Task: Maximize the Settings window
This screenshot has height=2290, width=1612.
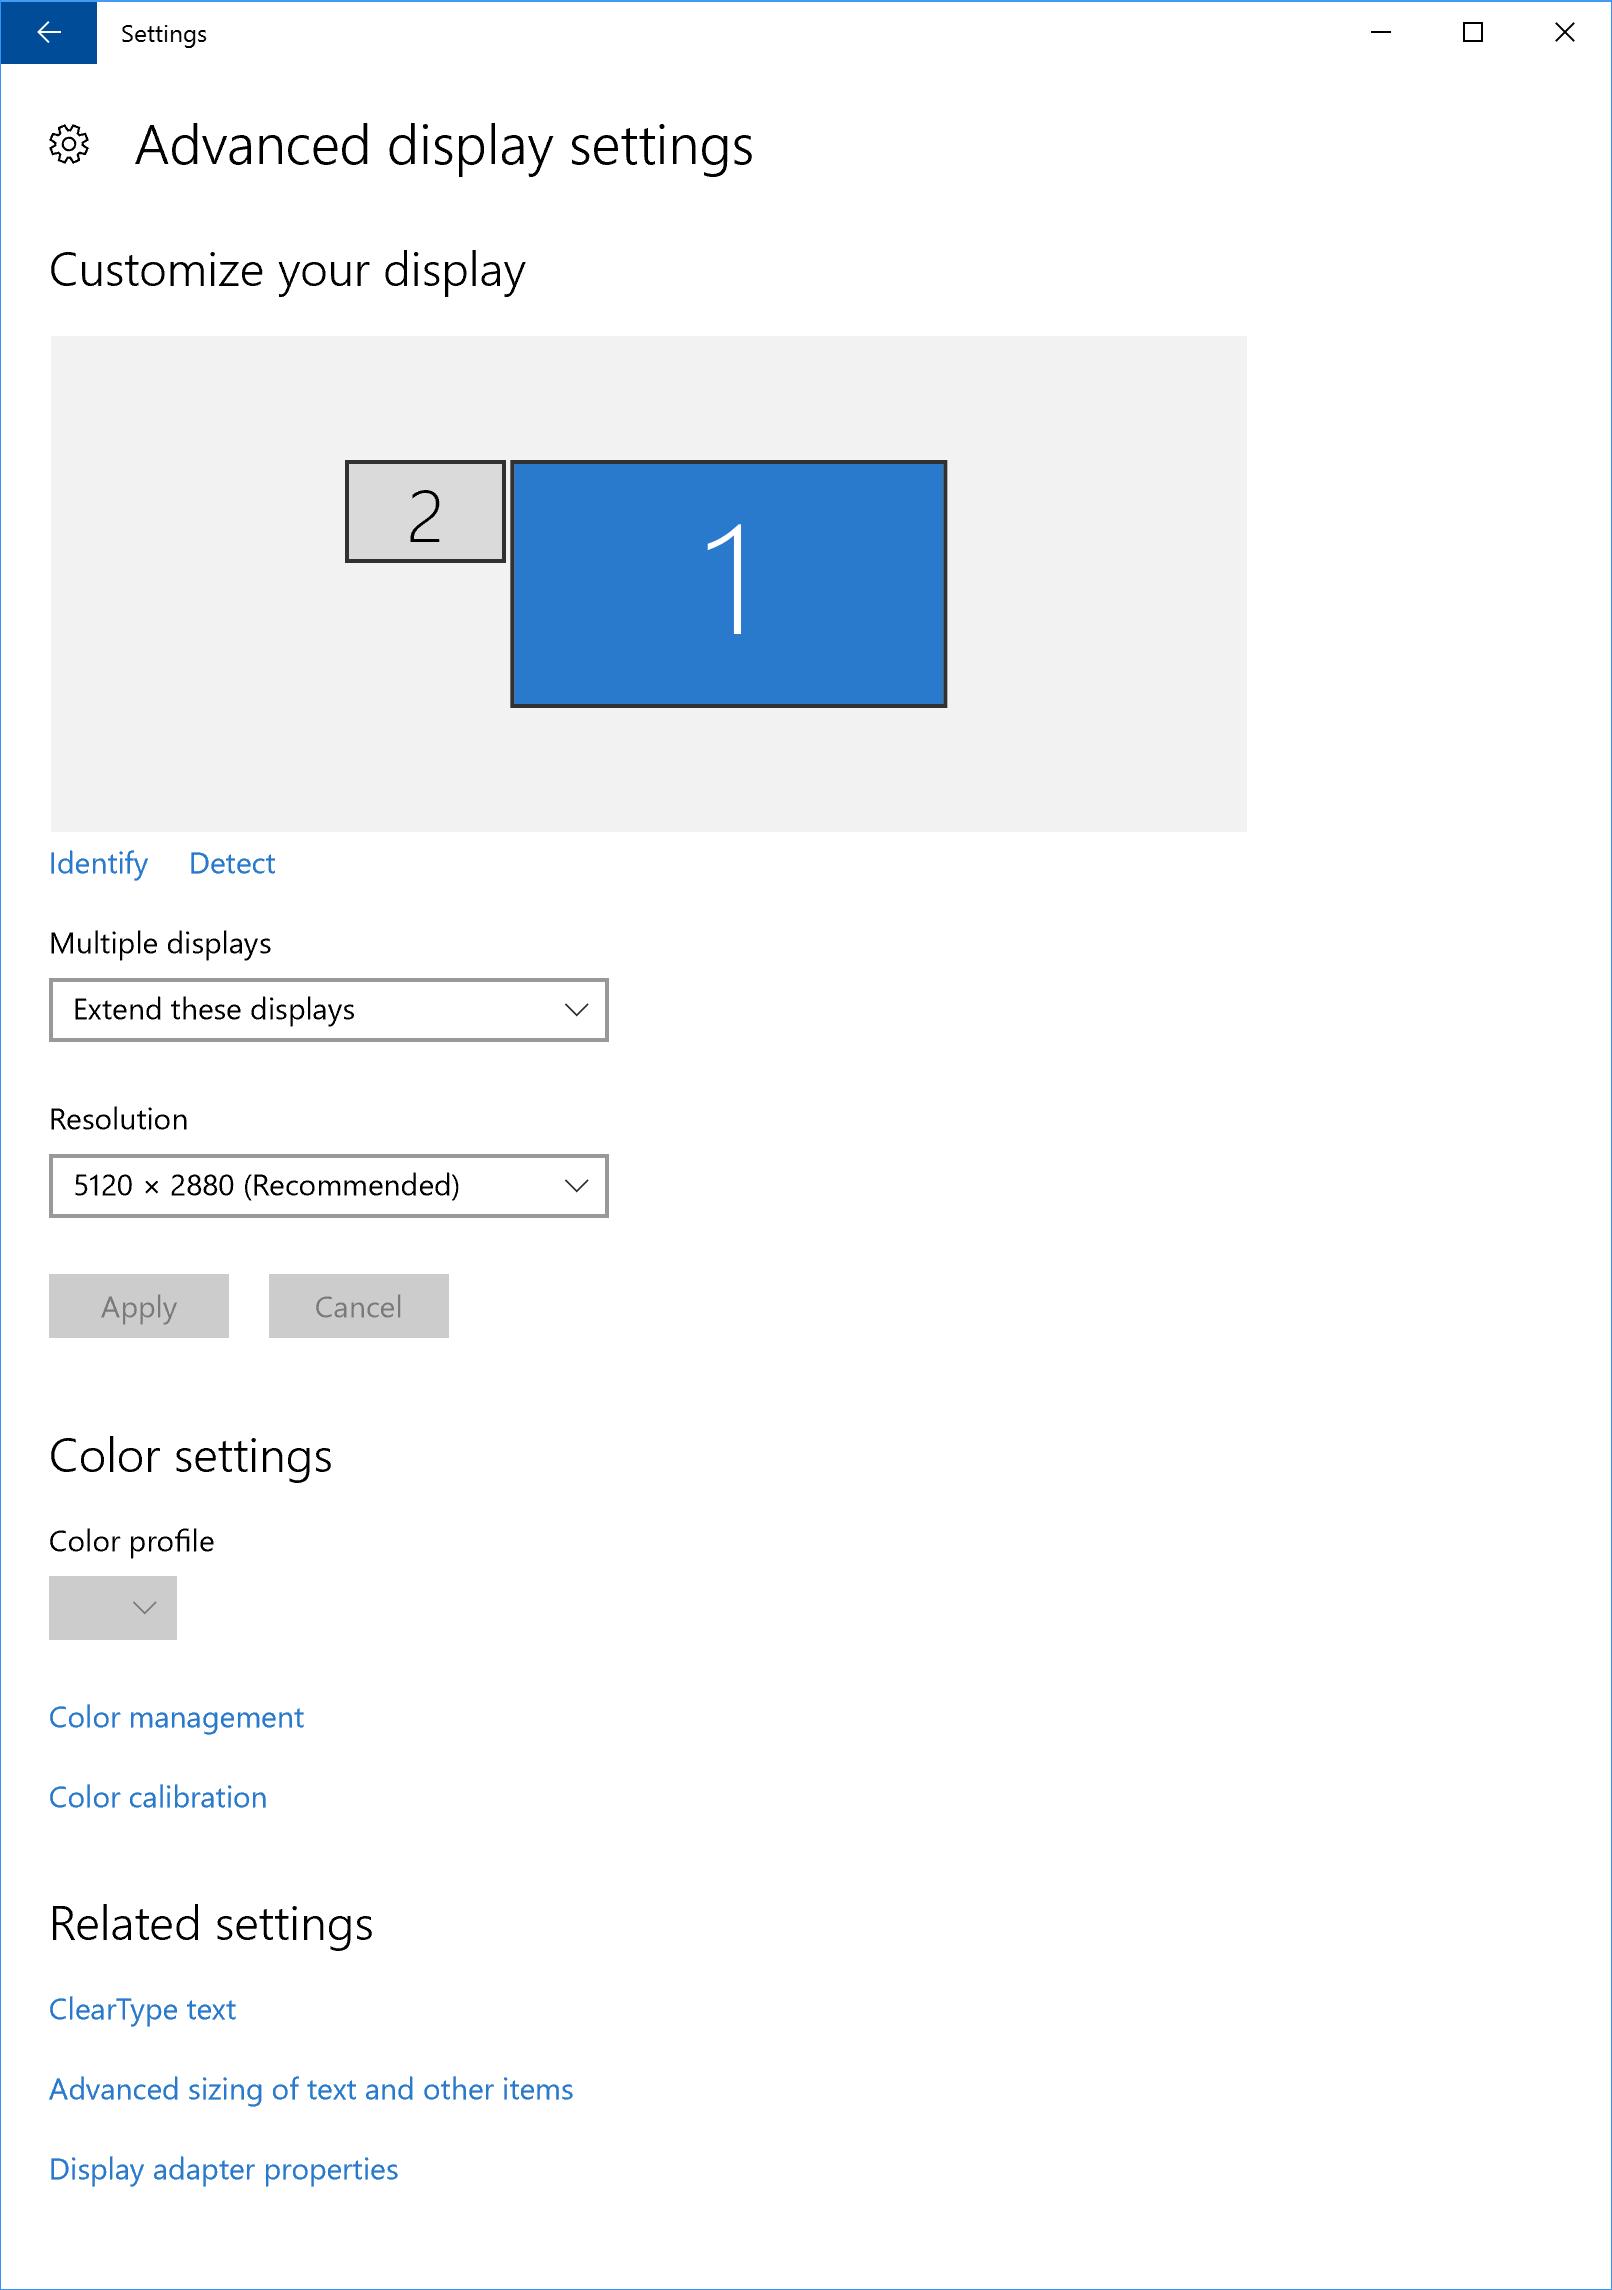Action: coord(1473,32)
